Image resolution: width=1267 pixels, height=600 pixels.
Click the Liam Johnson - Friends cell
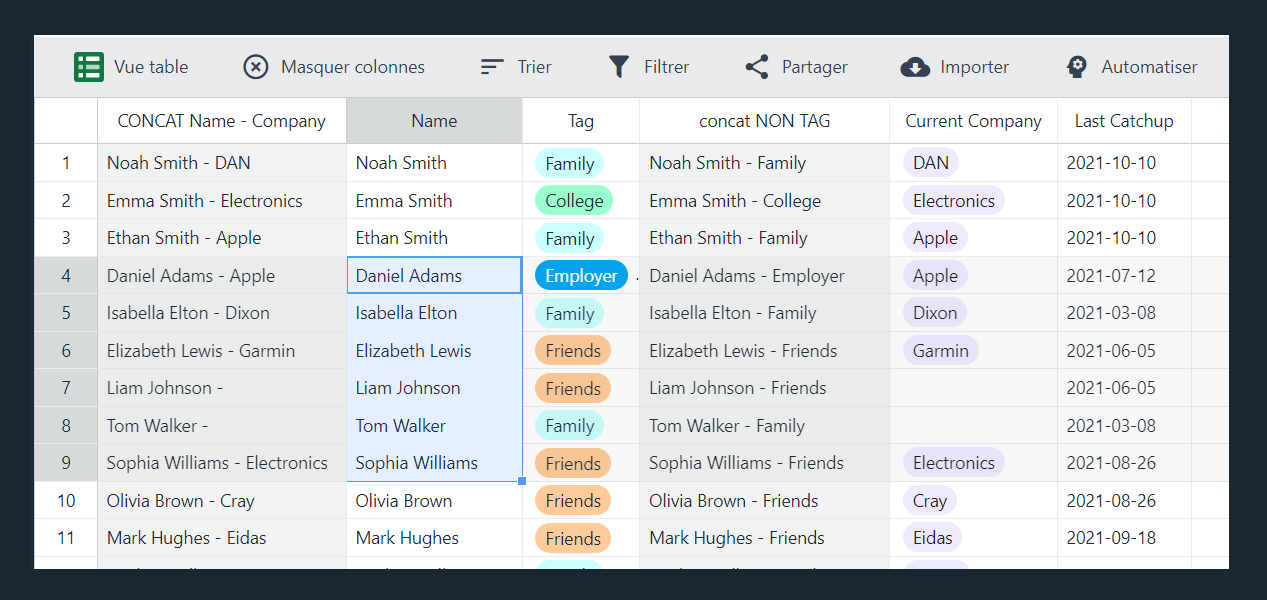click(765, 388)
